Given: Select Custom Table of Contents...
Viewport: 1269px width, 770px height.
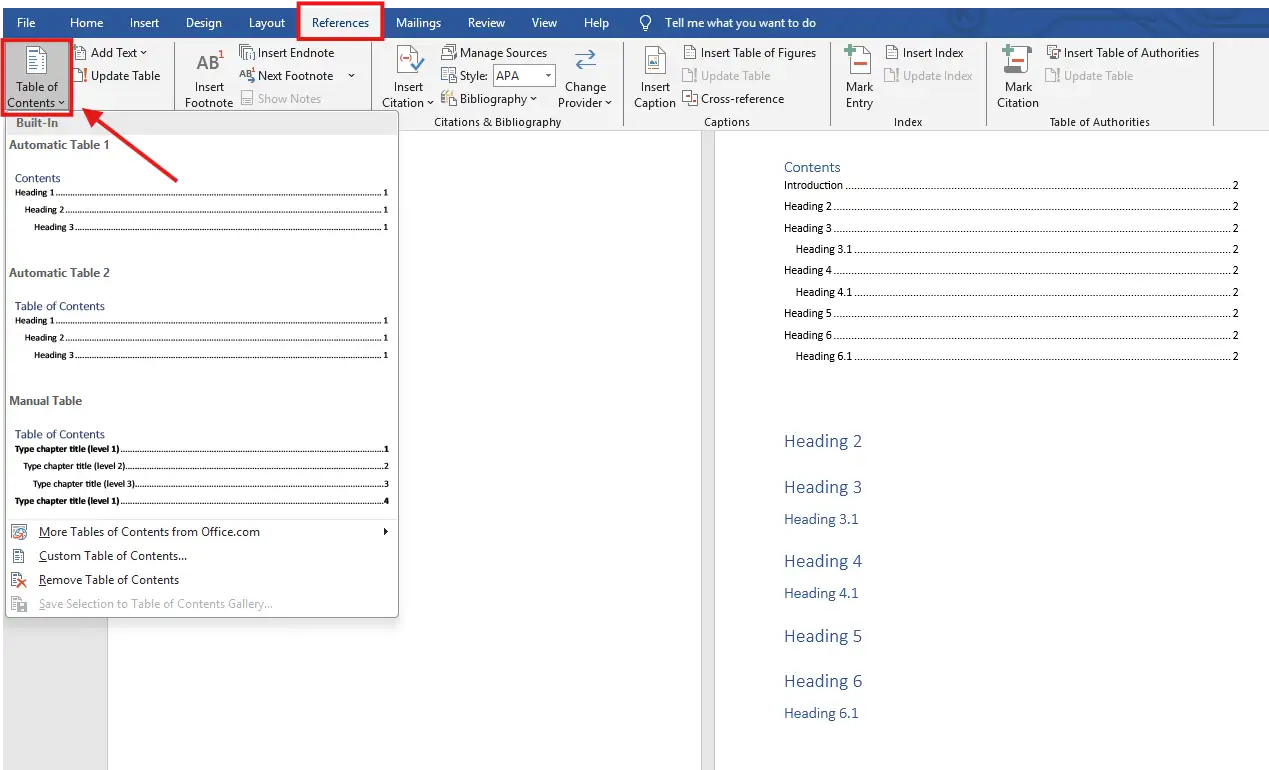Looking at the screenshot, I should [x=201, y=556].
